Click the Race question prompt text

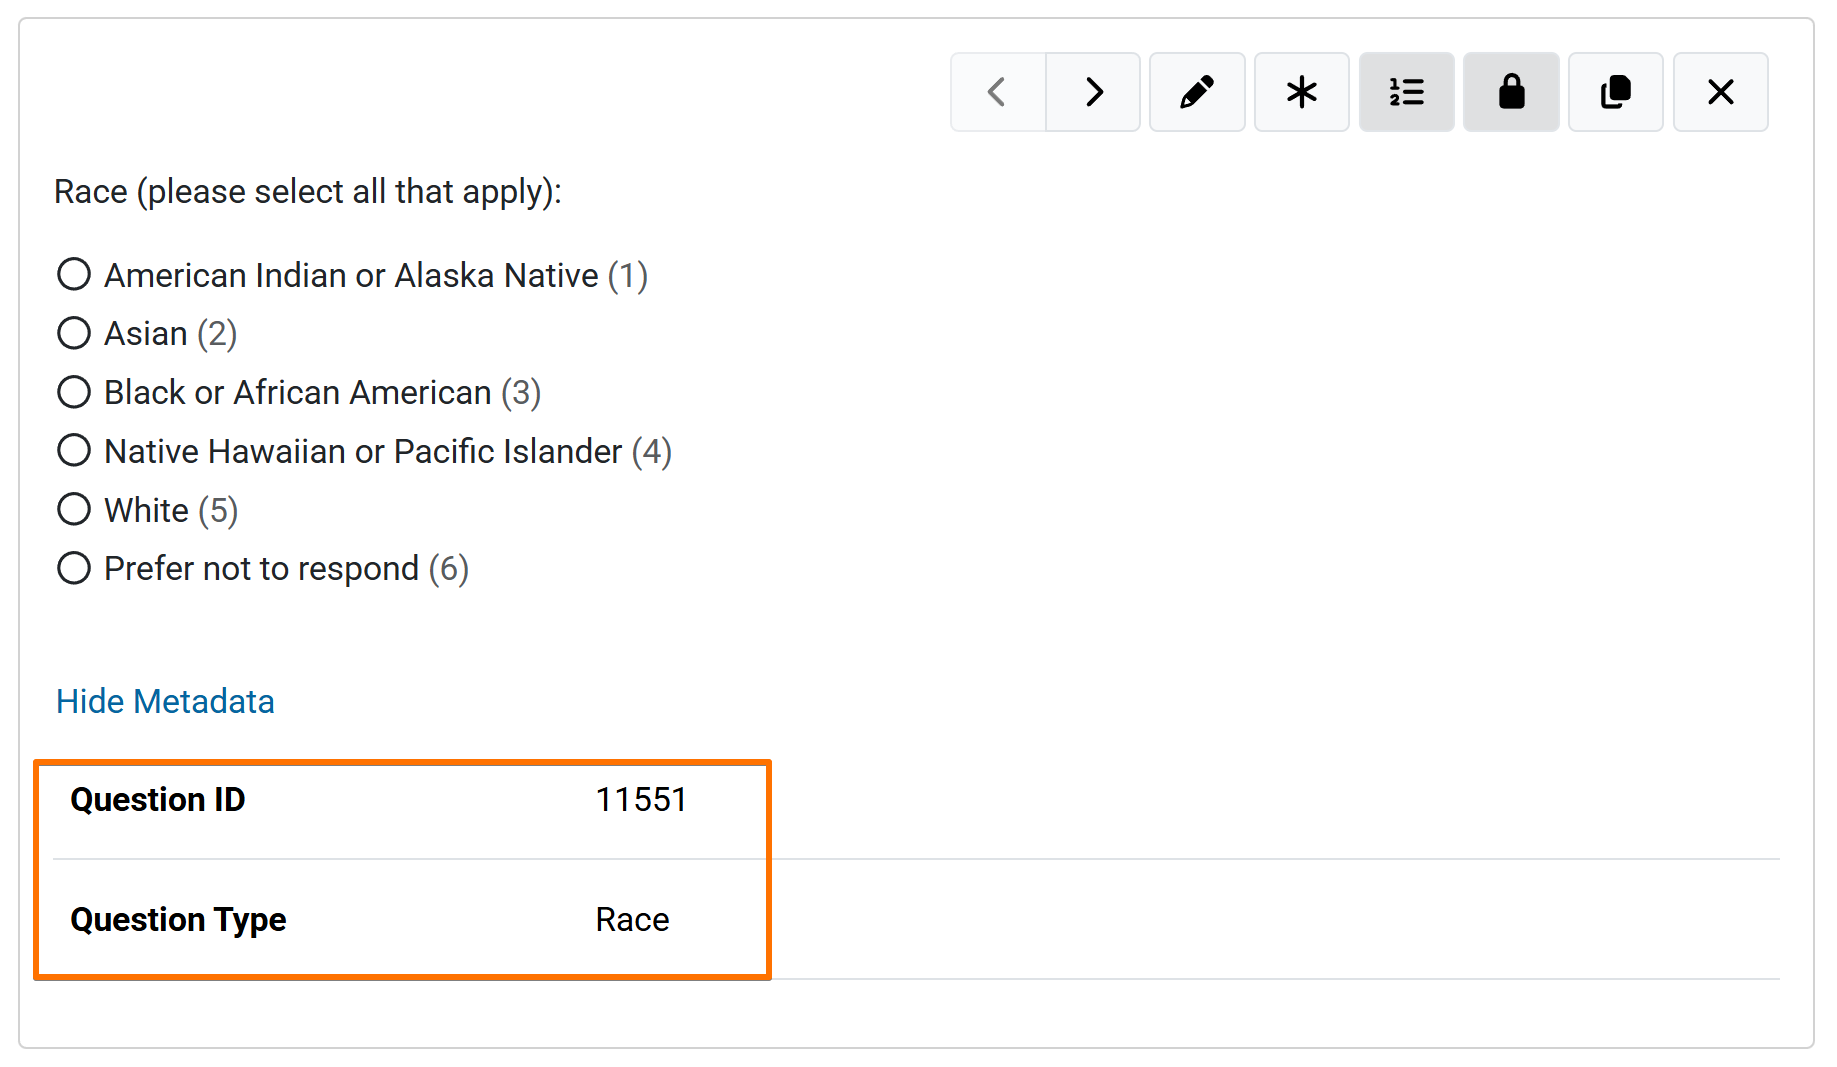[308, 191]
